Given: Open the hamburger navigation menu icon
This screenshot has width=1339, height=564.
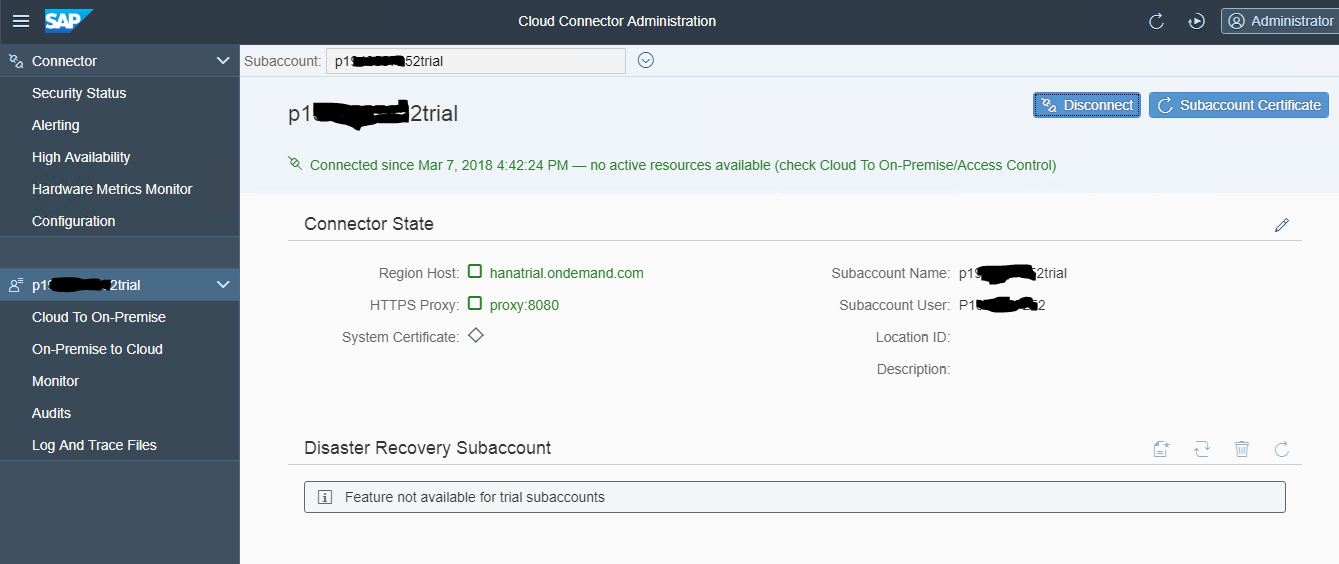Looking at the screenshot, I should coord(21,21).
